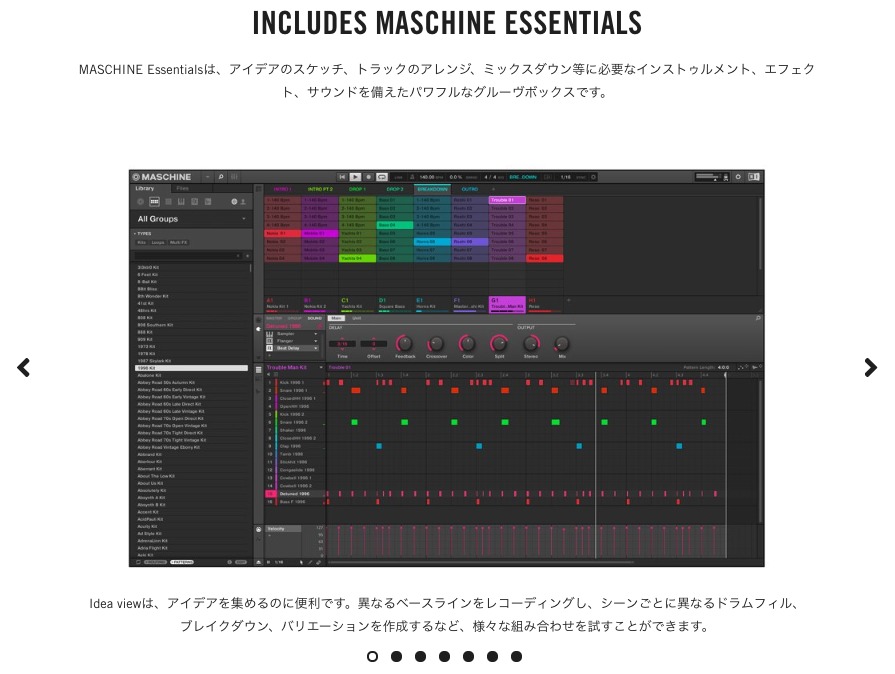895x674 pixels.
Task: Select the highlighted 1996 Kit entry
Action: click(x=191, y=368)
